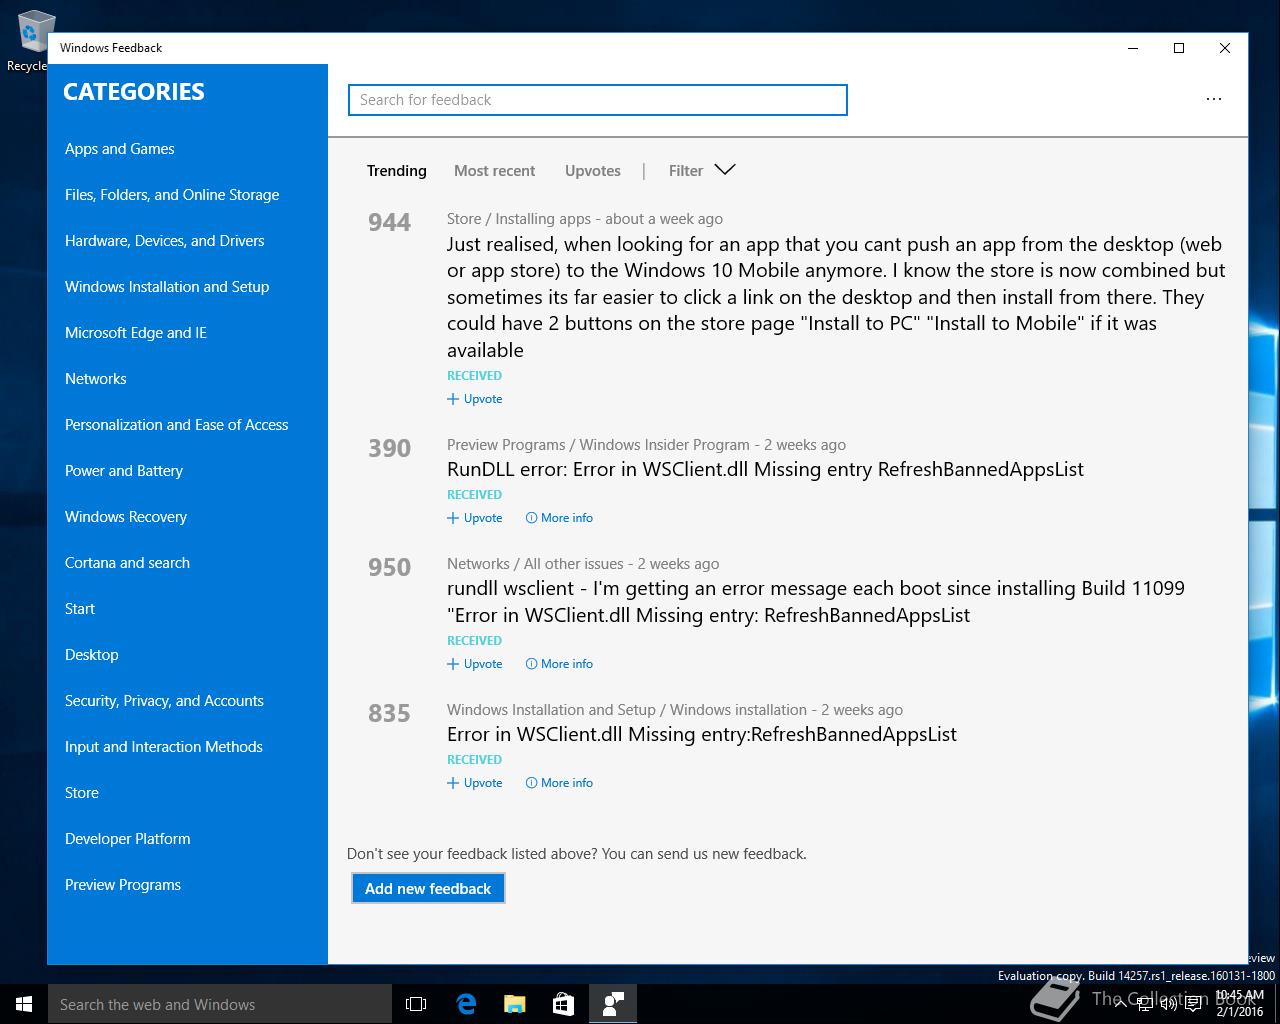Screen dimensions: 1280x1024
Task: Open Personalization and Ease of Access
Action: (177, 425)
